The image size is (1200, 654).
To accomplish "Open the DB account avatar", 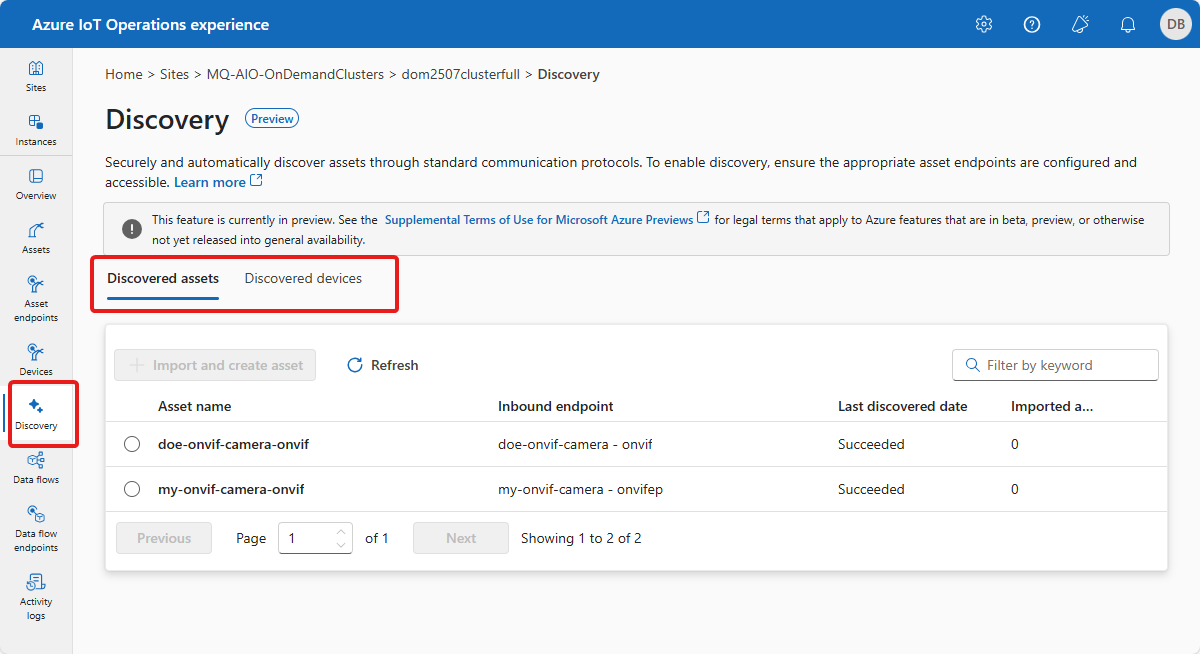I will pos(1174,24).
